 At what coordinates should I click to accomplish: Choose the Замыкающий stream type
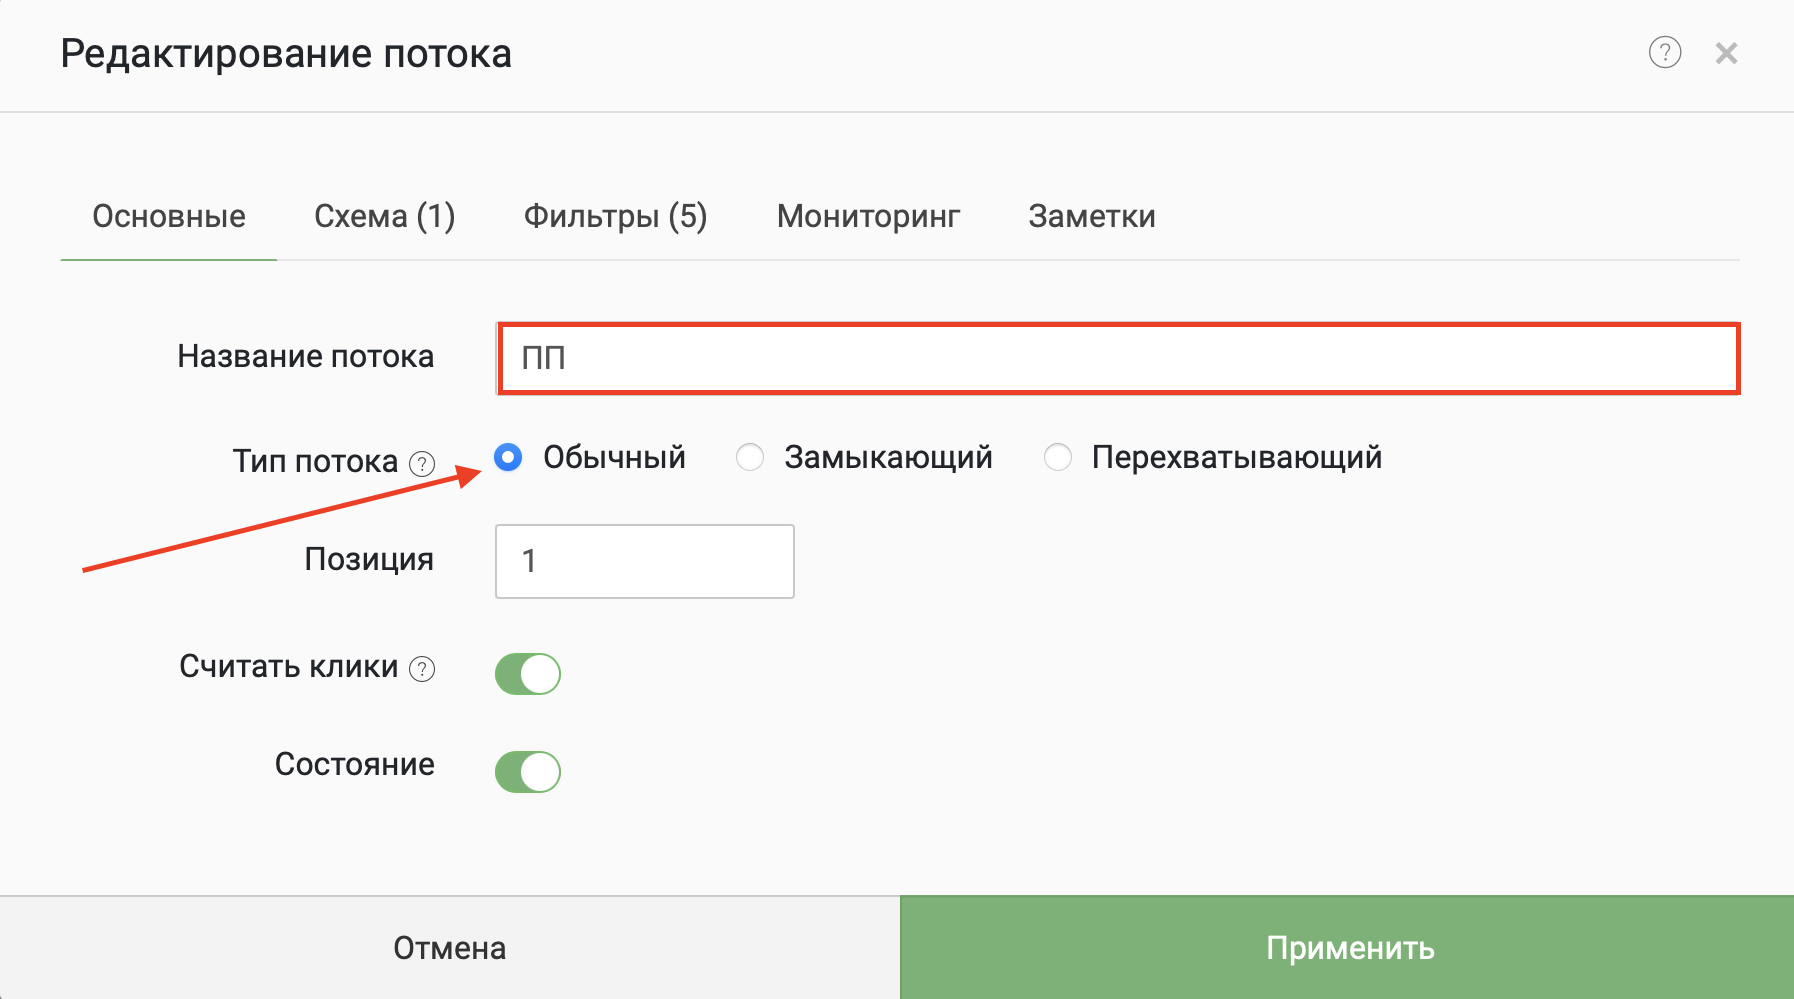(750, 458)
